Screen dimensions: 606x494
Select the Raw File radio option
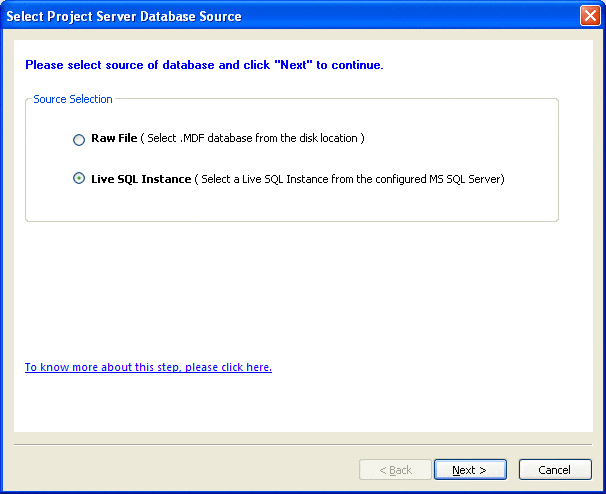coord(79,140)
